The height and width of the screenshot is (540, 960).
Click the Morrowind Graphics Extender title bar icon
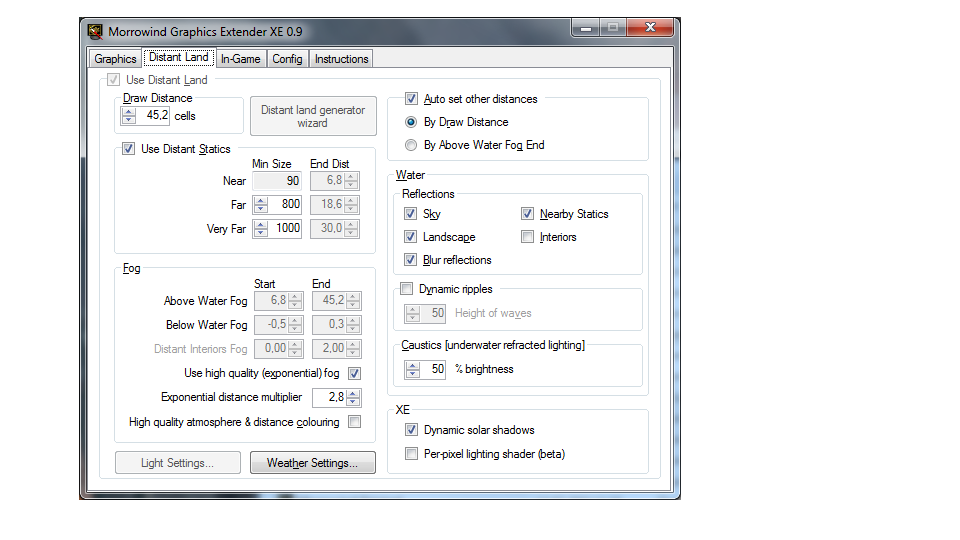[95, 31]
